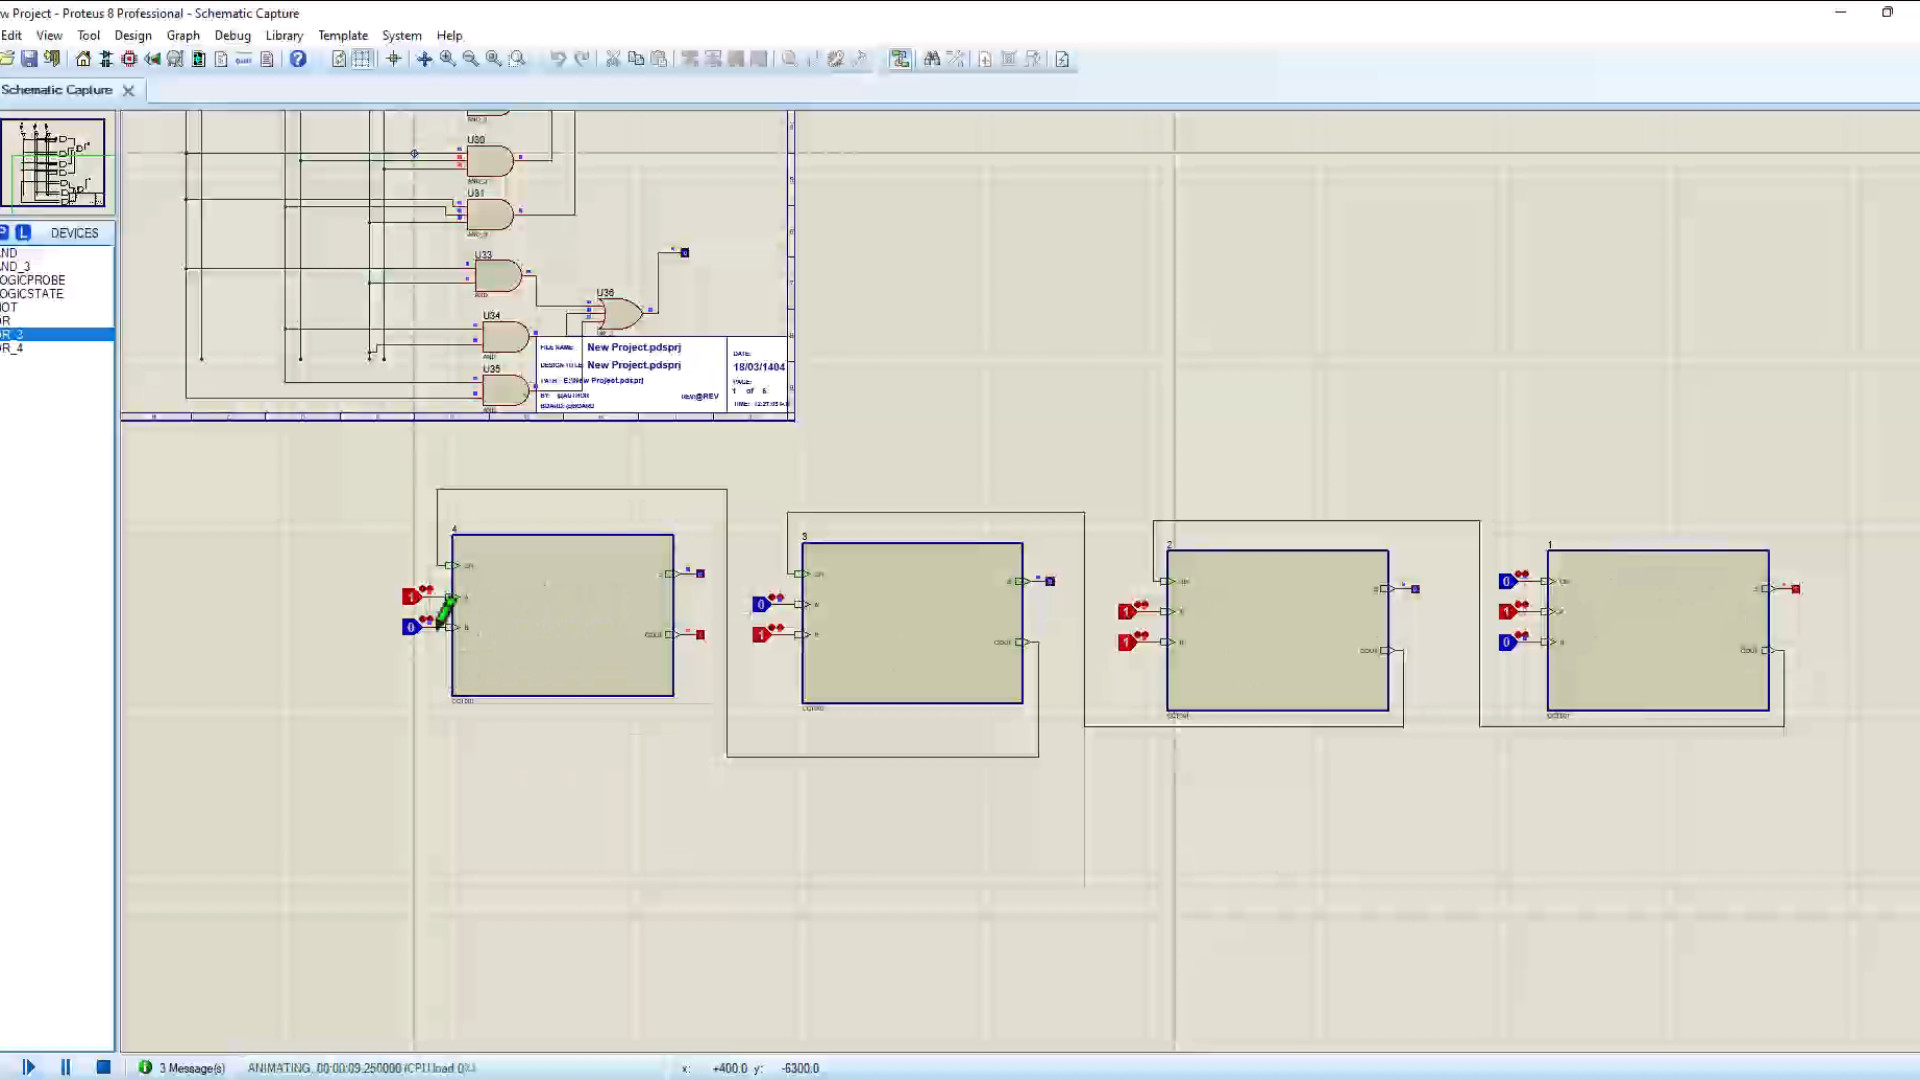Click the pan/center view icon

[x=424, y=59]
